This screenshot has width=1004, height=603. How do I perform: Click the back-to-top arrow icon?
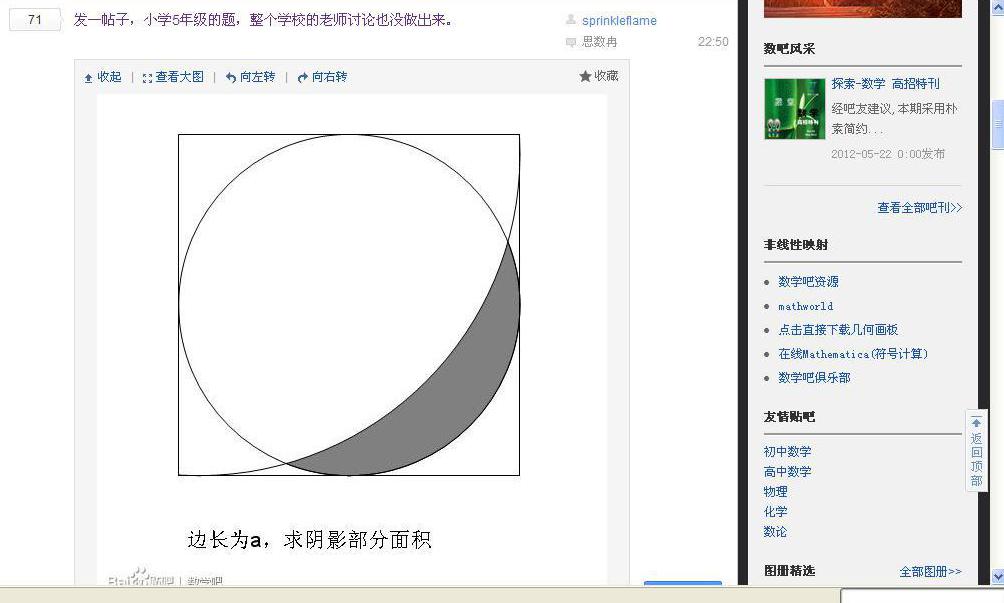(976, 422)
